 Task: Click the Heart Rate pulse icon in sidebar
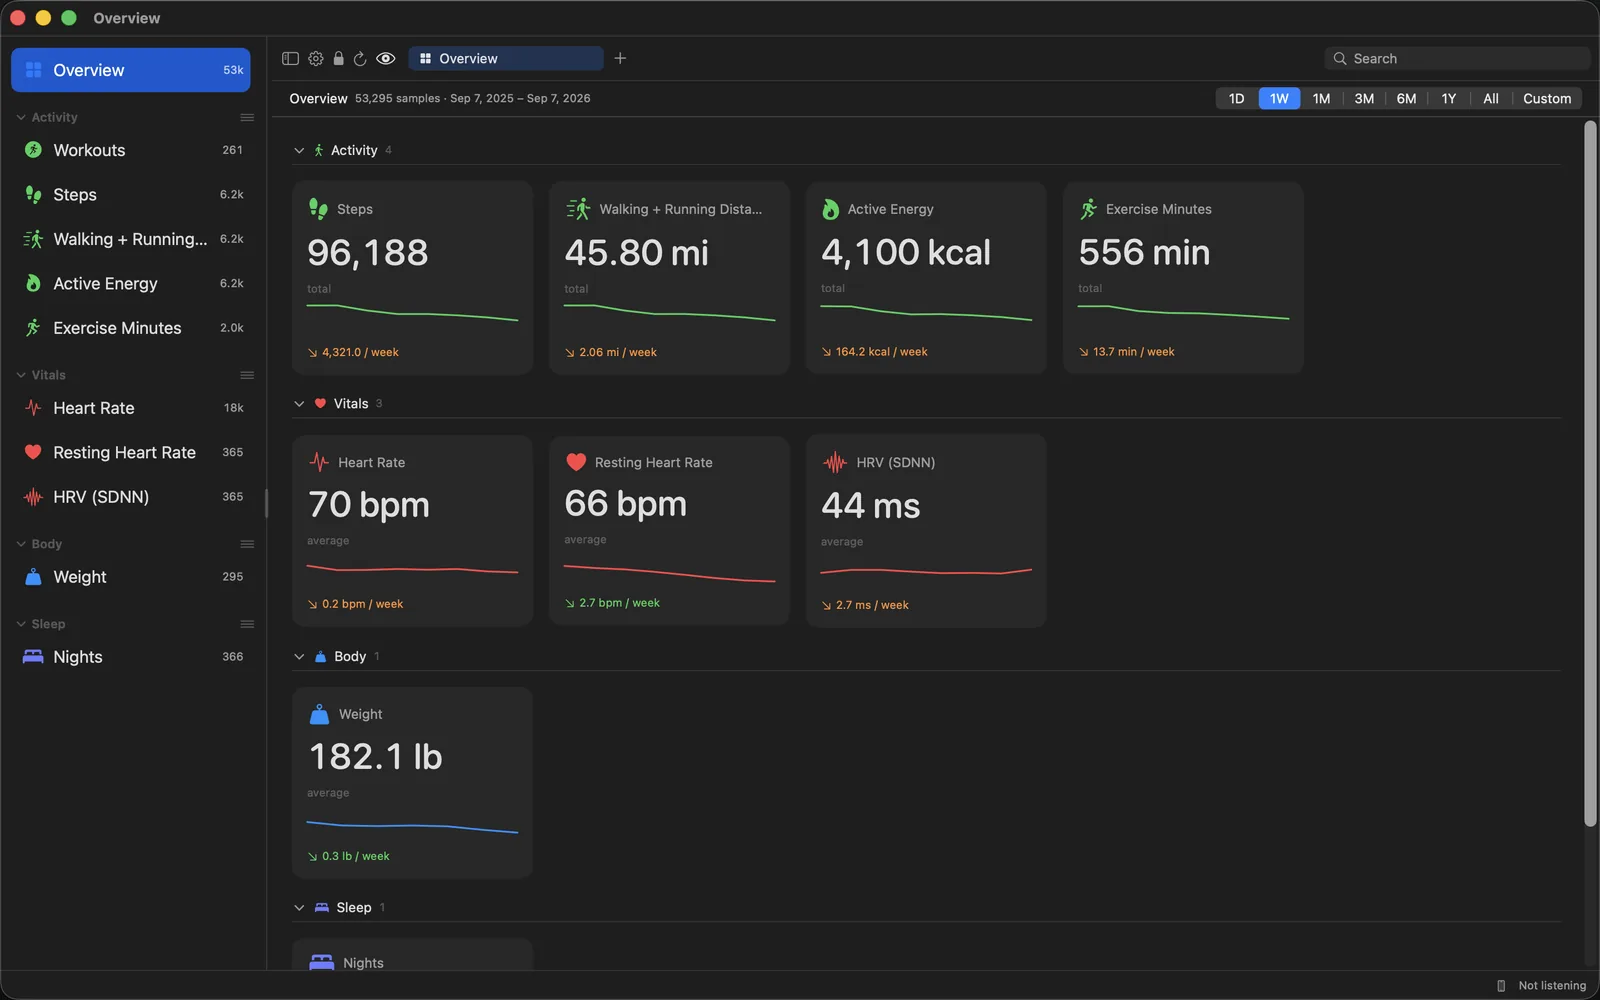click(x=33, y=408)
